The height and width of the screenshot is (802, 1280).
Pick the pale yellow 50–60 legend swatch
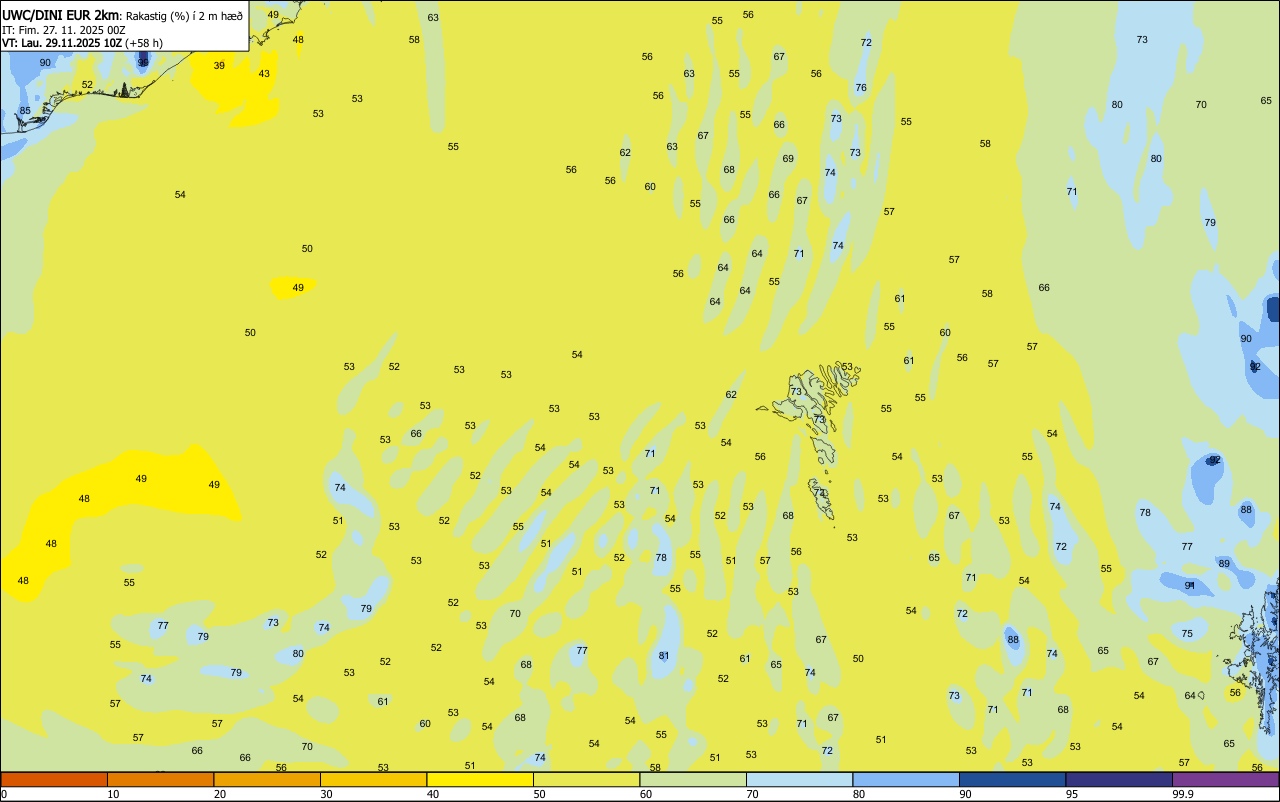click(586, 779)
